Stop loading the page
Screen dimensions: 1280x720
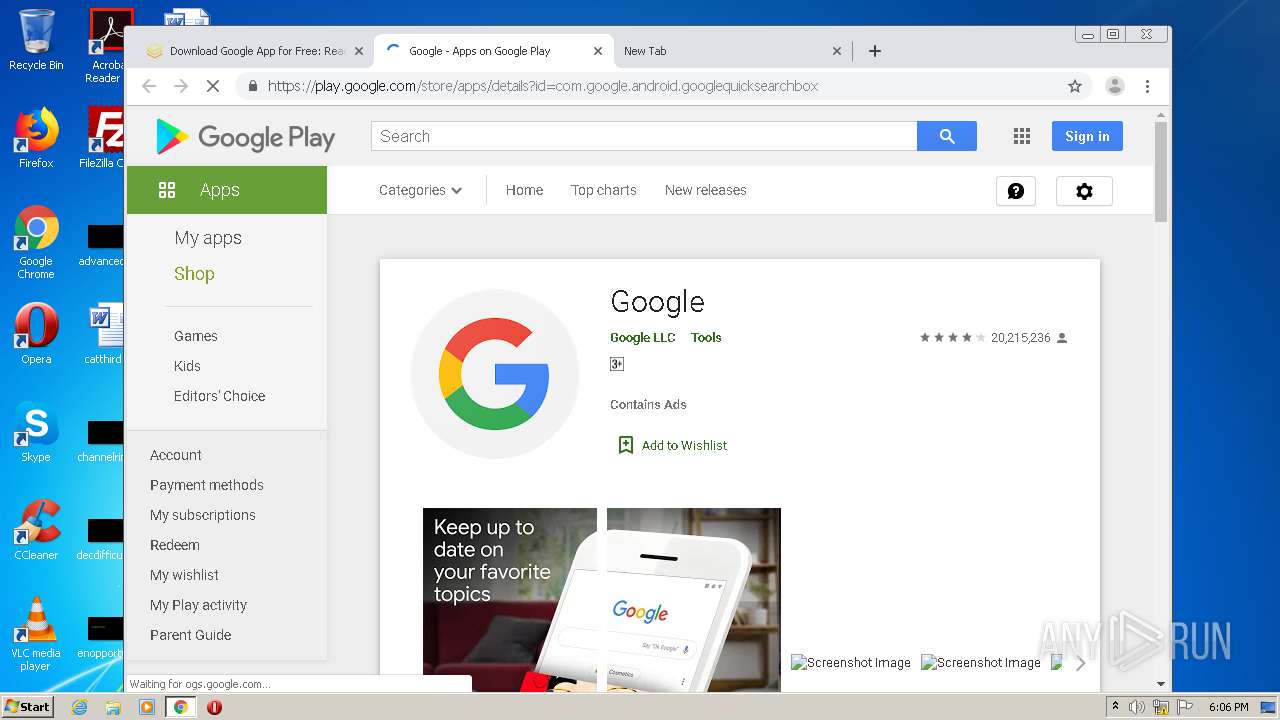(213, 86)
